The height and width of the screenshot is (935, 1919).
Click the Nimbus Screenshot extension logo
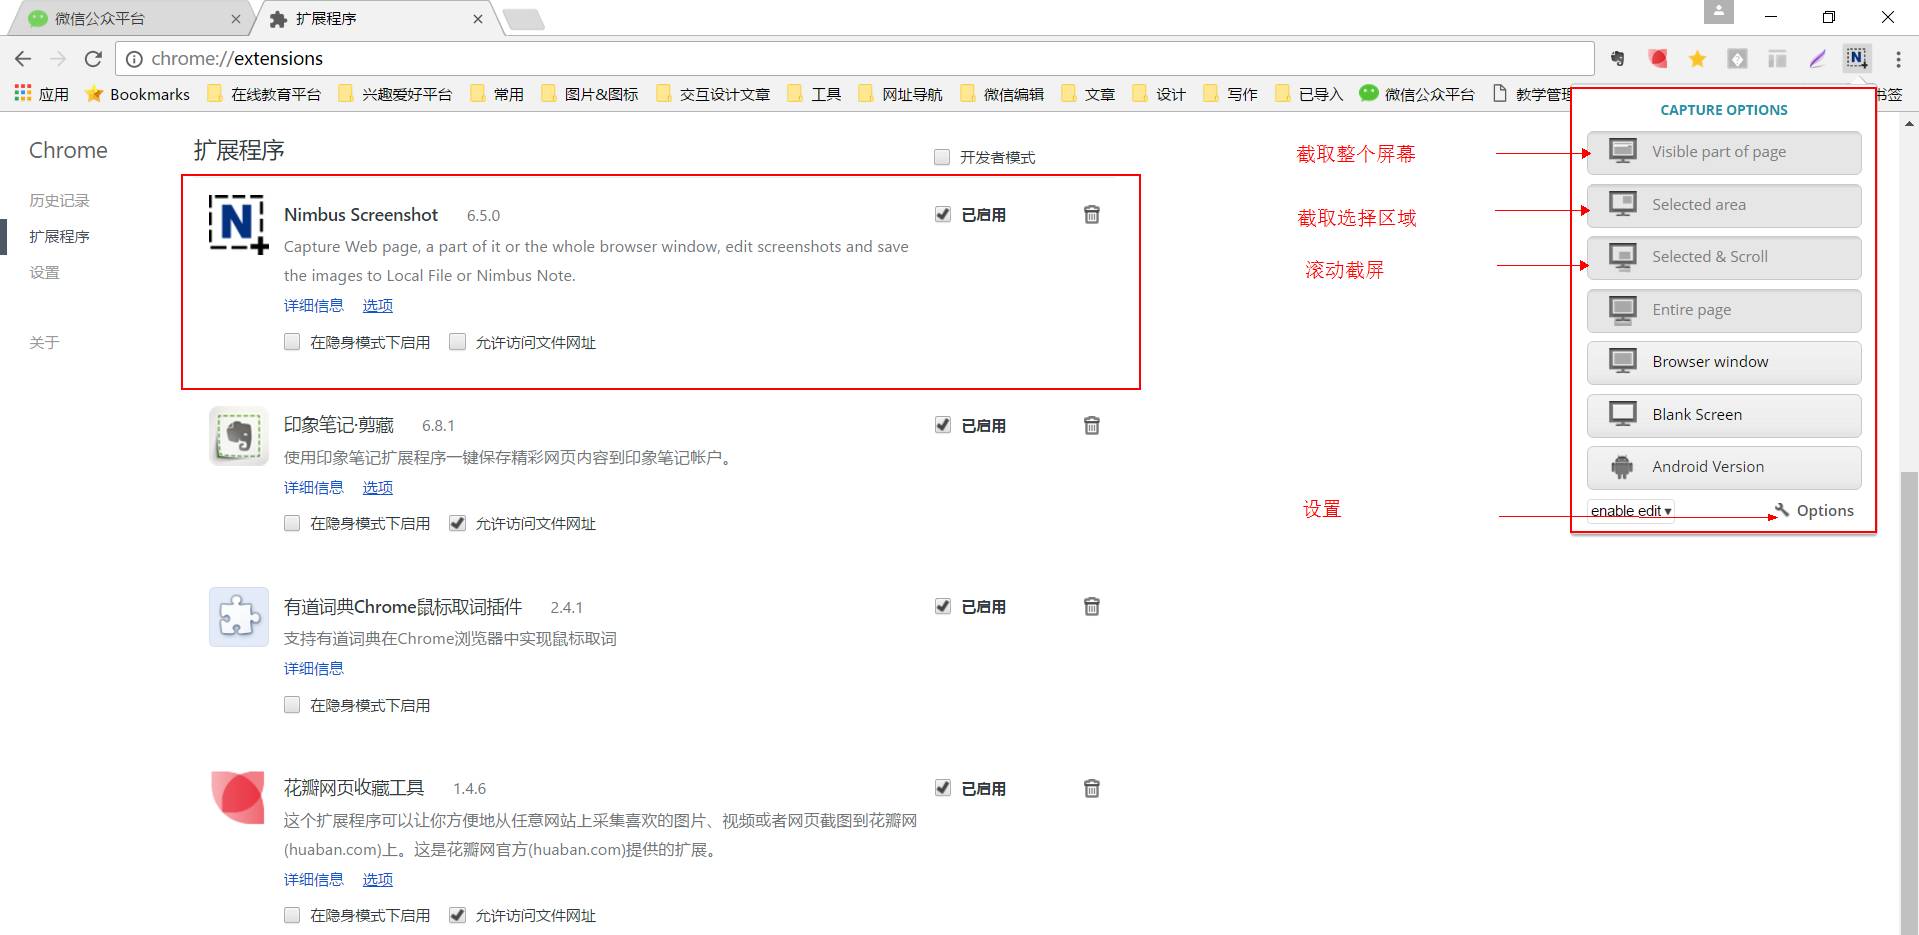[x=238, y=224]
